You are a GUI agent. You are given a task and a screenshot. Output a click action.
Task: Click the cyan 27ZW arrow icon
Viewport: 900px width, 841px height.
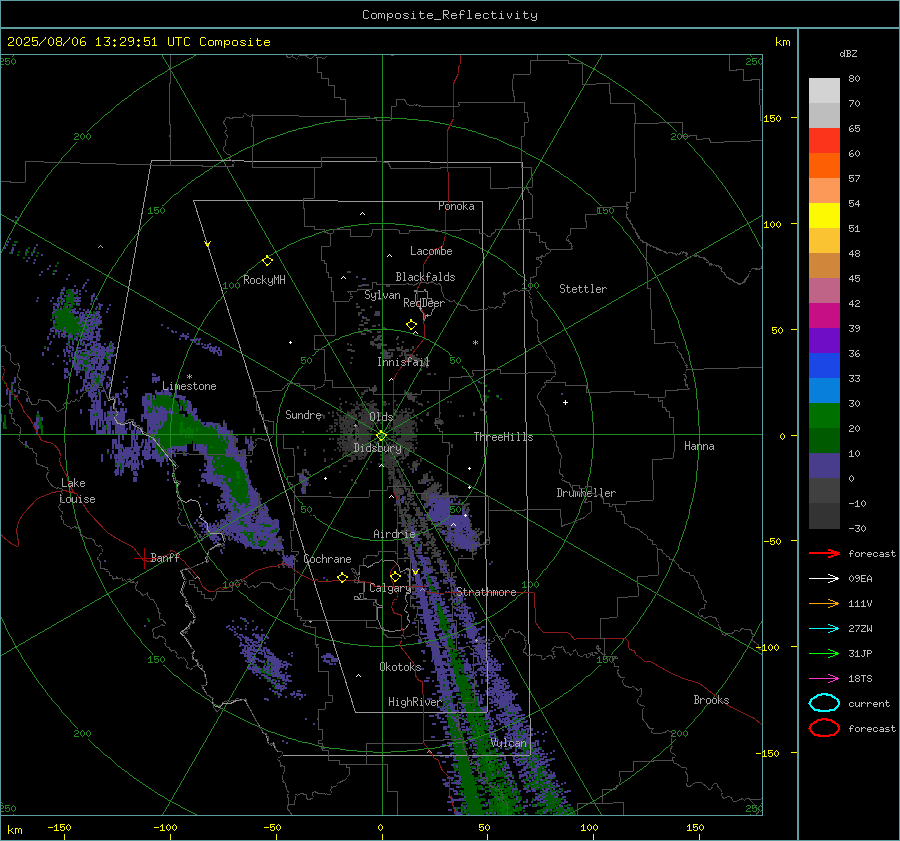[824, 628]
